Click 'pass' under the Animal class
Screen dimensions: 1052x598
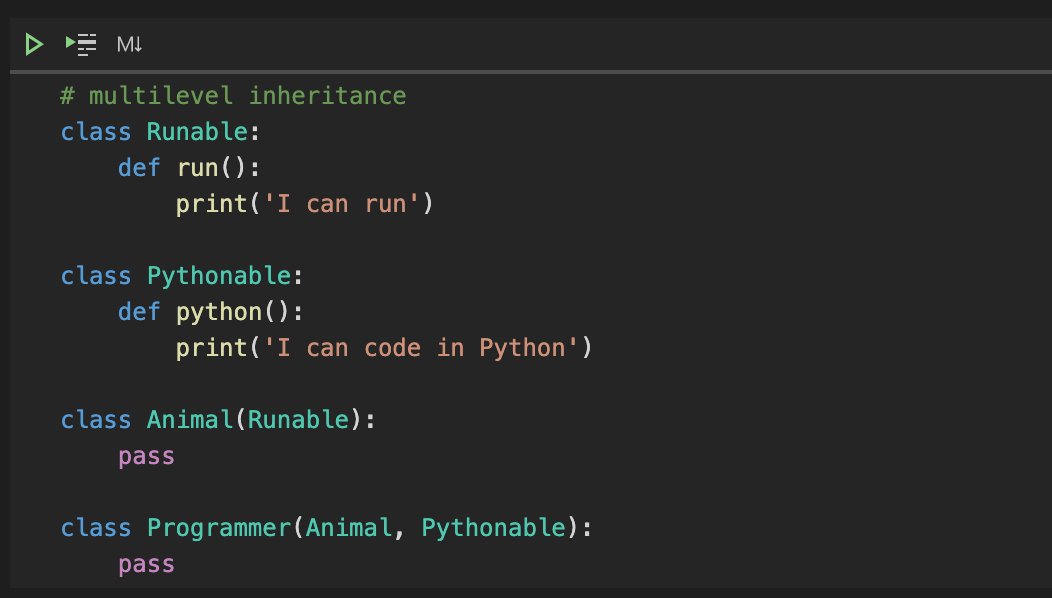click(146, 456)
